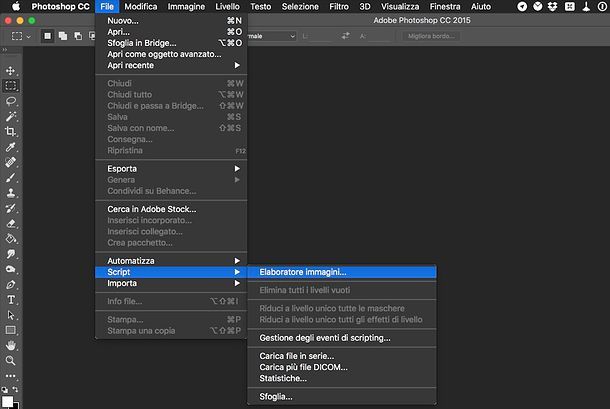Select the Zoom tool
This screenshot has height=409, width=610.
11,361
